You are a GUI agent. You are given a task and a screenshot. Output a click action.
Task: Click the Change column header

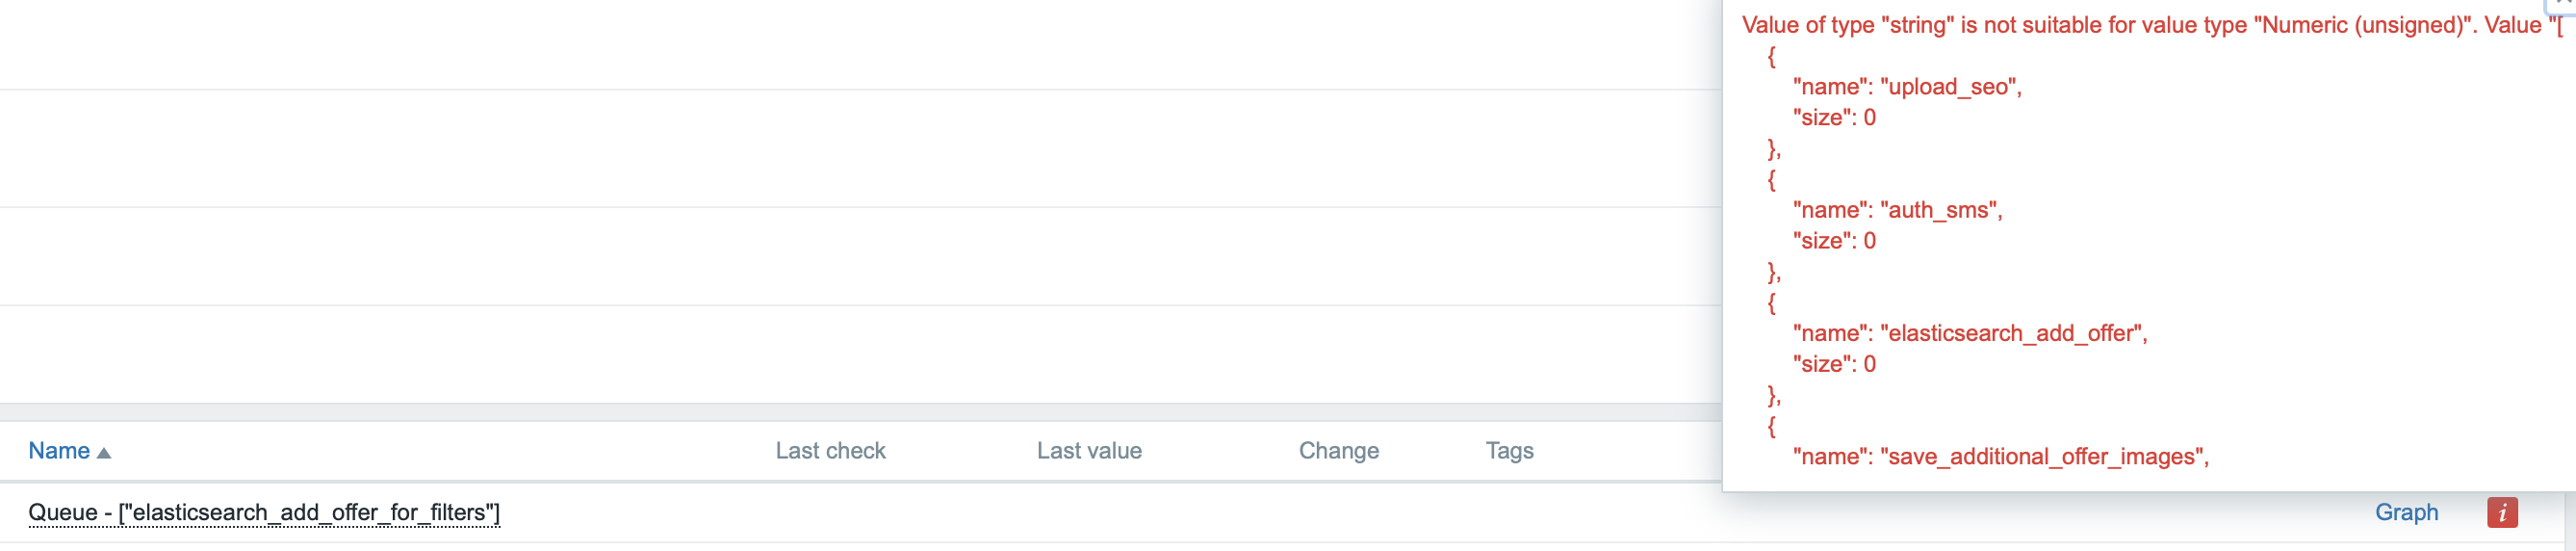pos(1338,451)
